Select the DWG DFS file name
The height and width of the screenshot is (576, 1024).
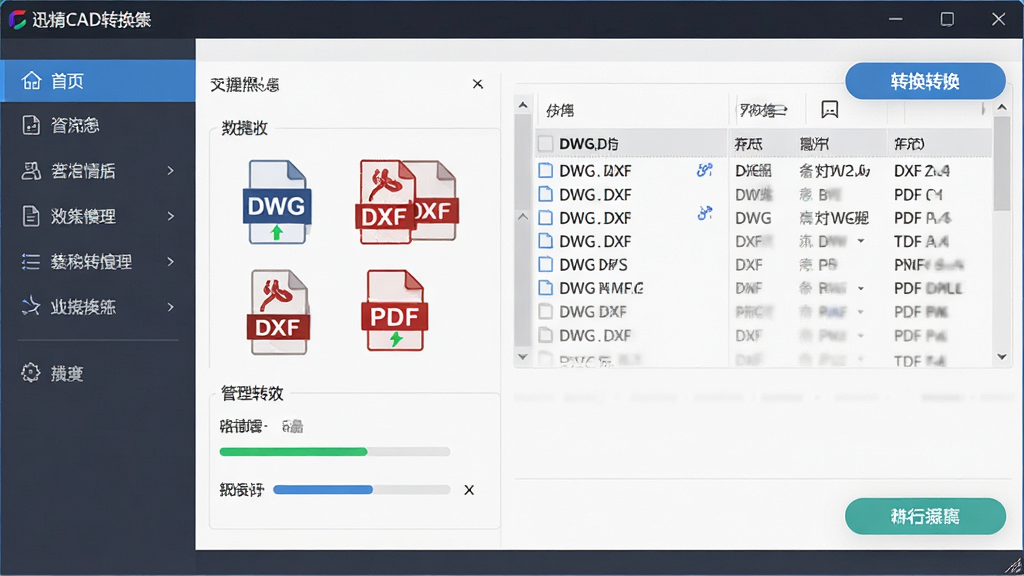(593, 264)
